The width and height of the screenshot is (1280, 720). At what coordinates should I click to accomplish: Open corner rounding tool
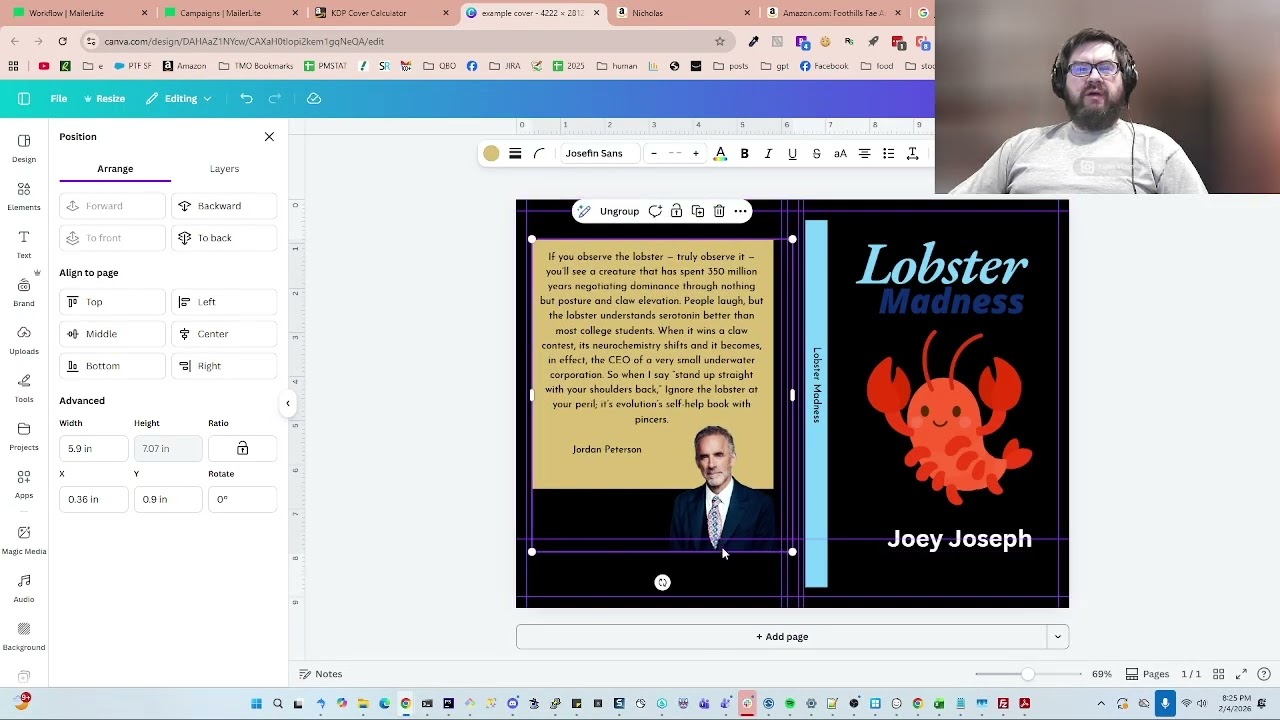click(x=539, y=153)
